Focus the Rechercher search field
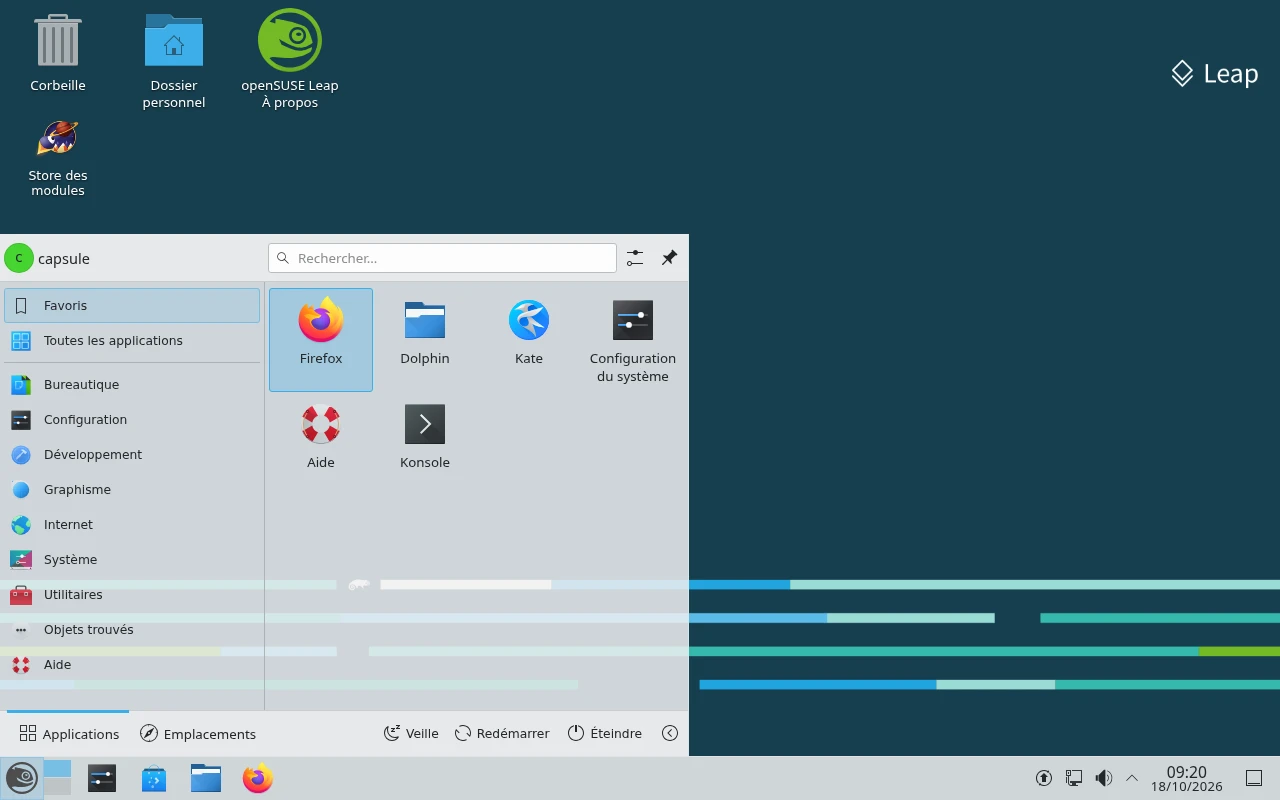This screenshot has height=800, width=1280. pyautogui.click(x=442, y=258)
